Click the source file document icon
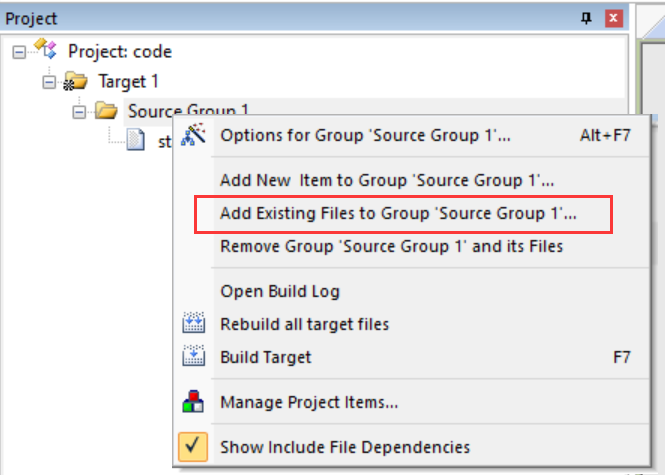 (x=137, y=141)
